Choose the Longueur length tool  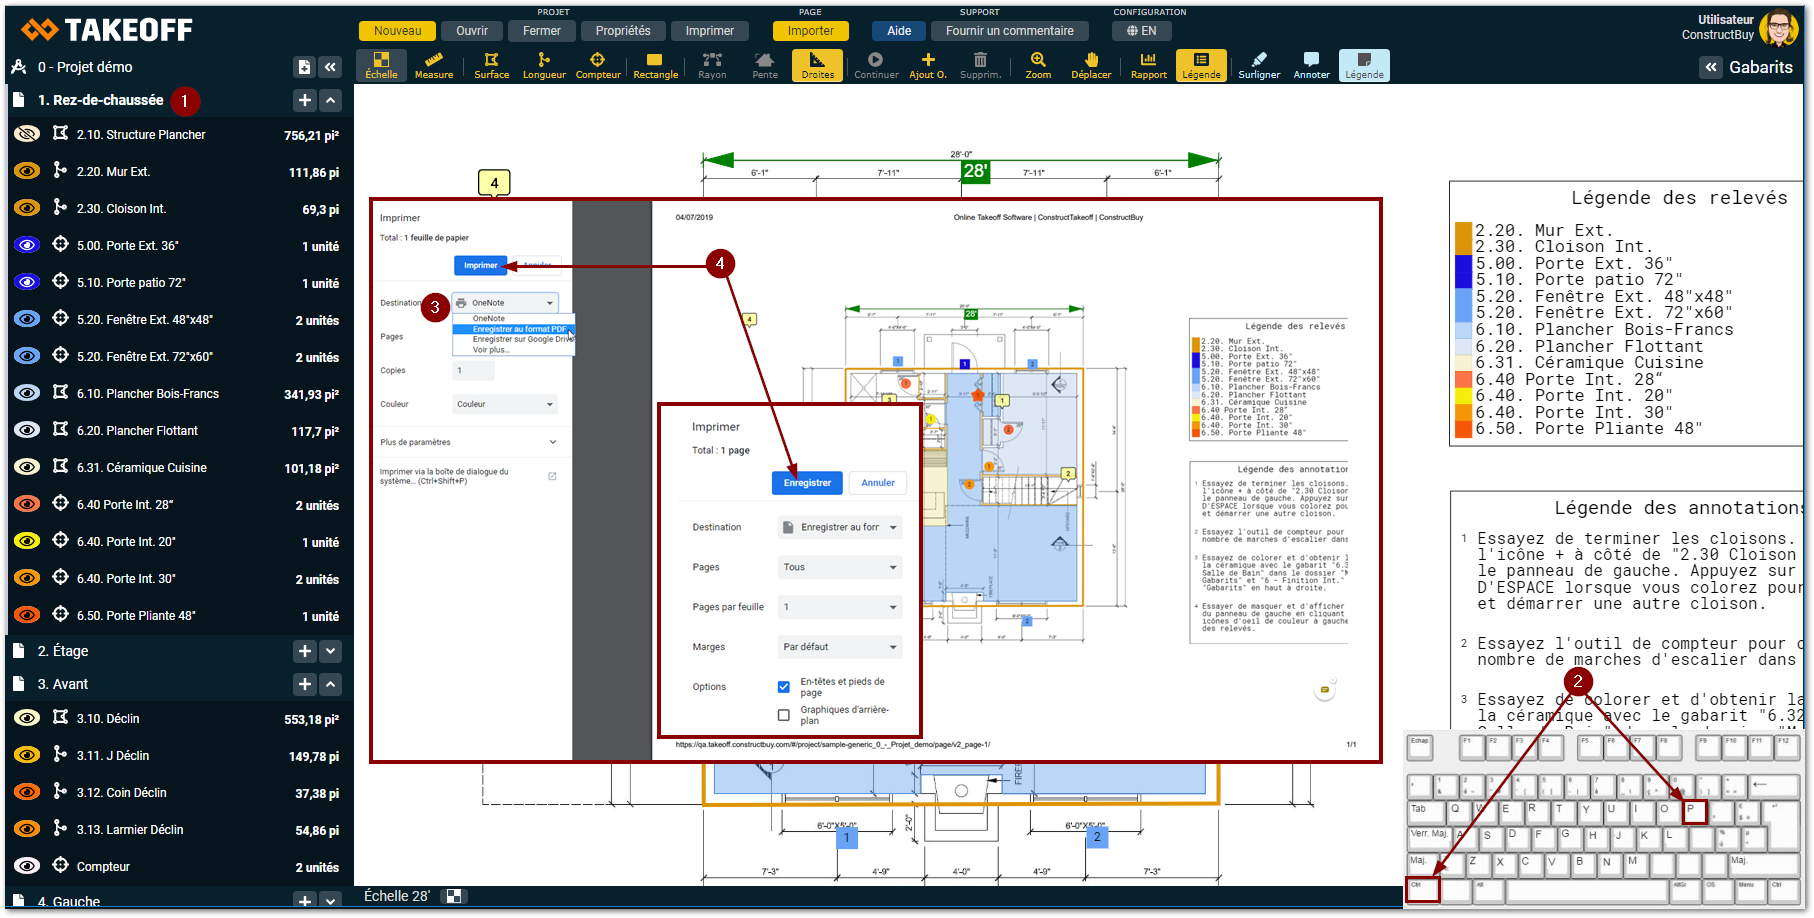click(544, 65)
